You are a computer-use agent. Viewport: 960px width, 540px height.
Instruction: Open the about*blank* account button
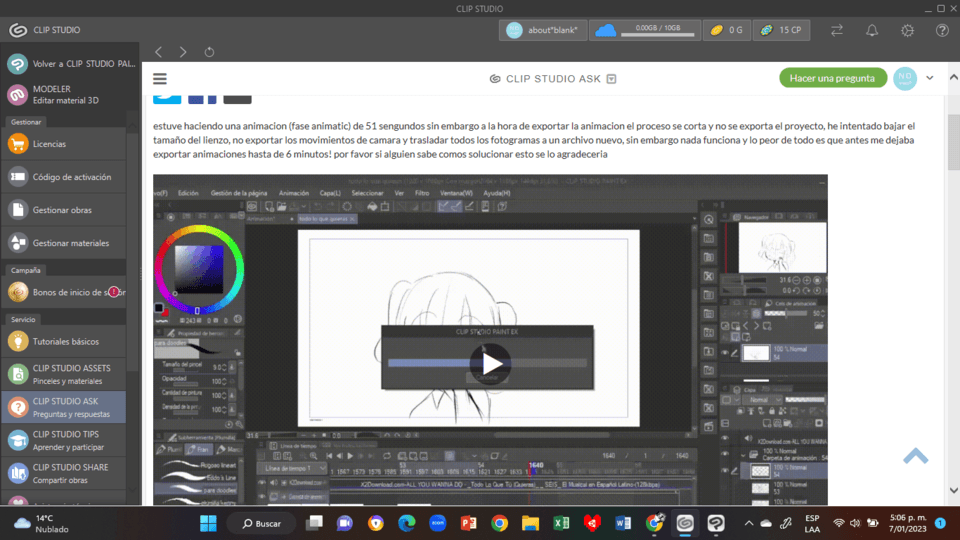pyautogui.click(x=542, y=30)
